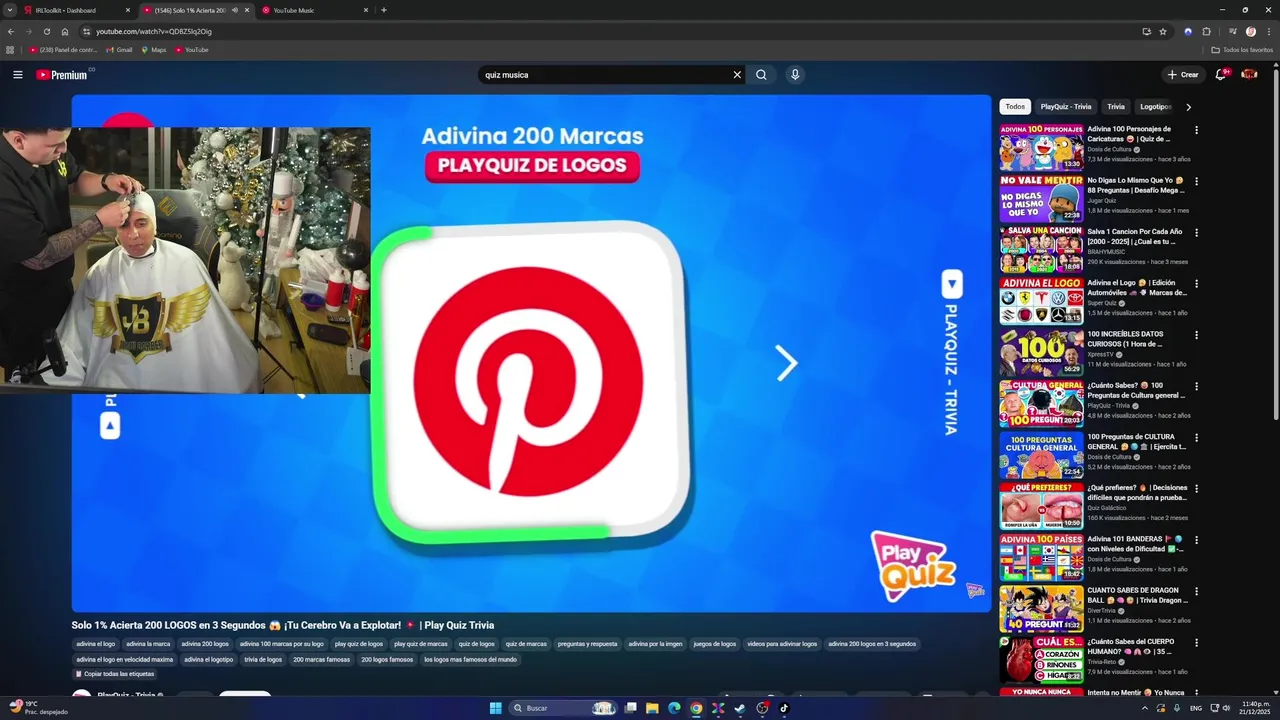Open options for 'Adivina 100 Personajes' video
Image resolution: width=1280 pixels, height=720 pixels.
(x=1196, y=130)
